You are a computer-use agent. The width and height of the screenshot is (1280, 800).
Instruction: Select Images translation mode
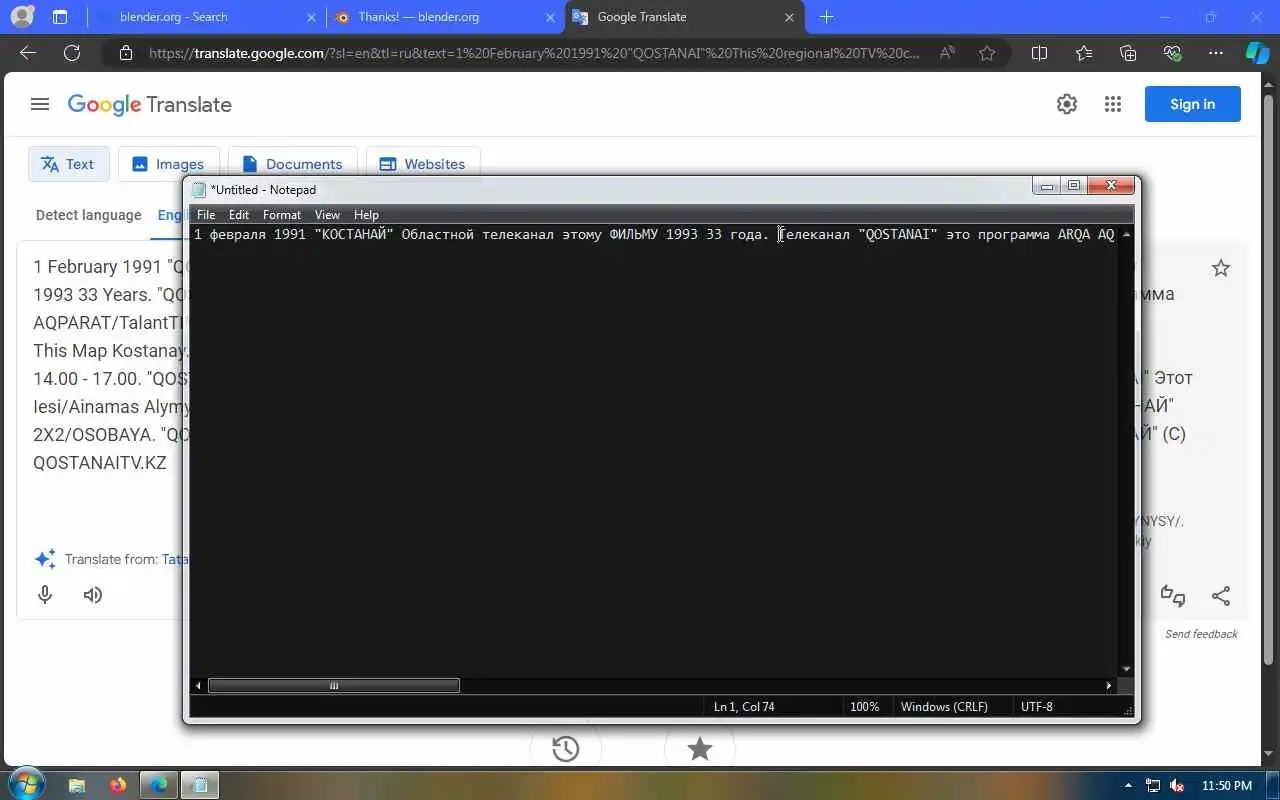pyautogui.click(x=168, y=164)
